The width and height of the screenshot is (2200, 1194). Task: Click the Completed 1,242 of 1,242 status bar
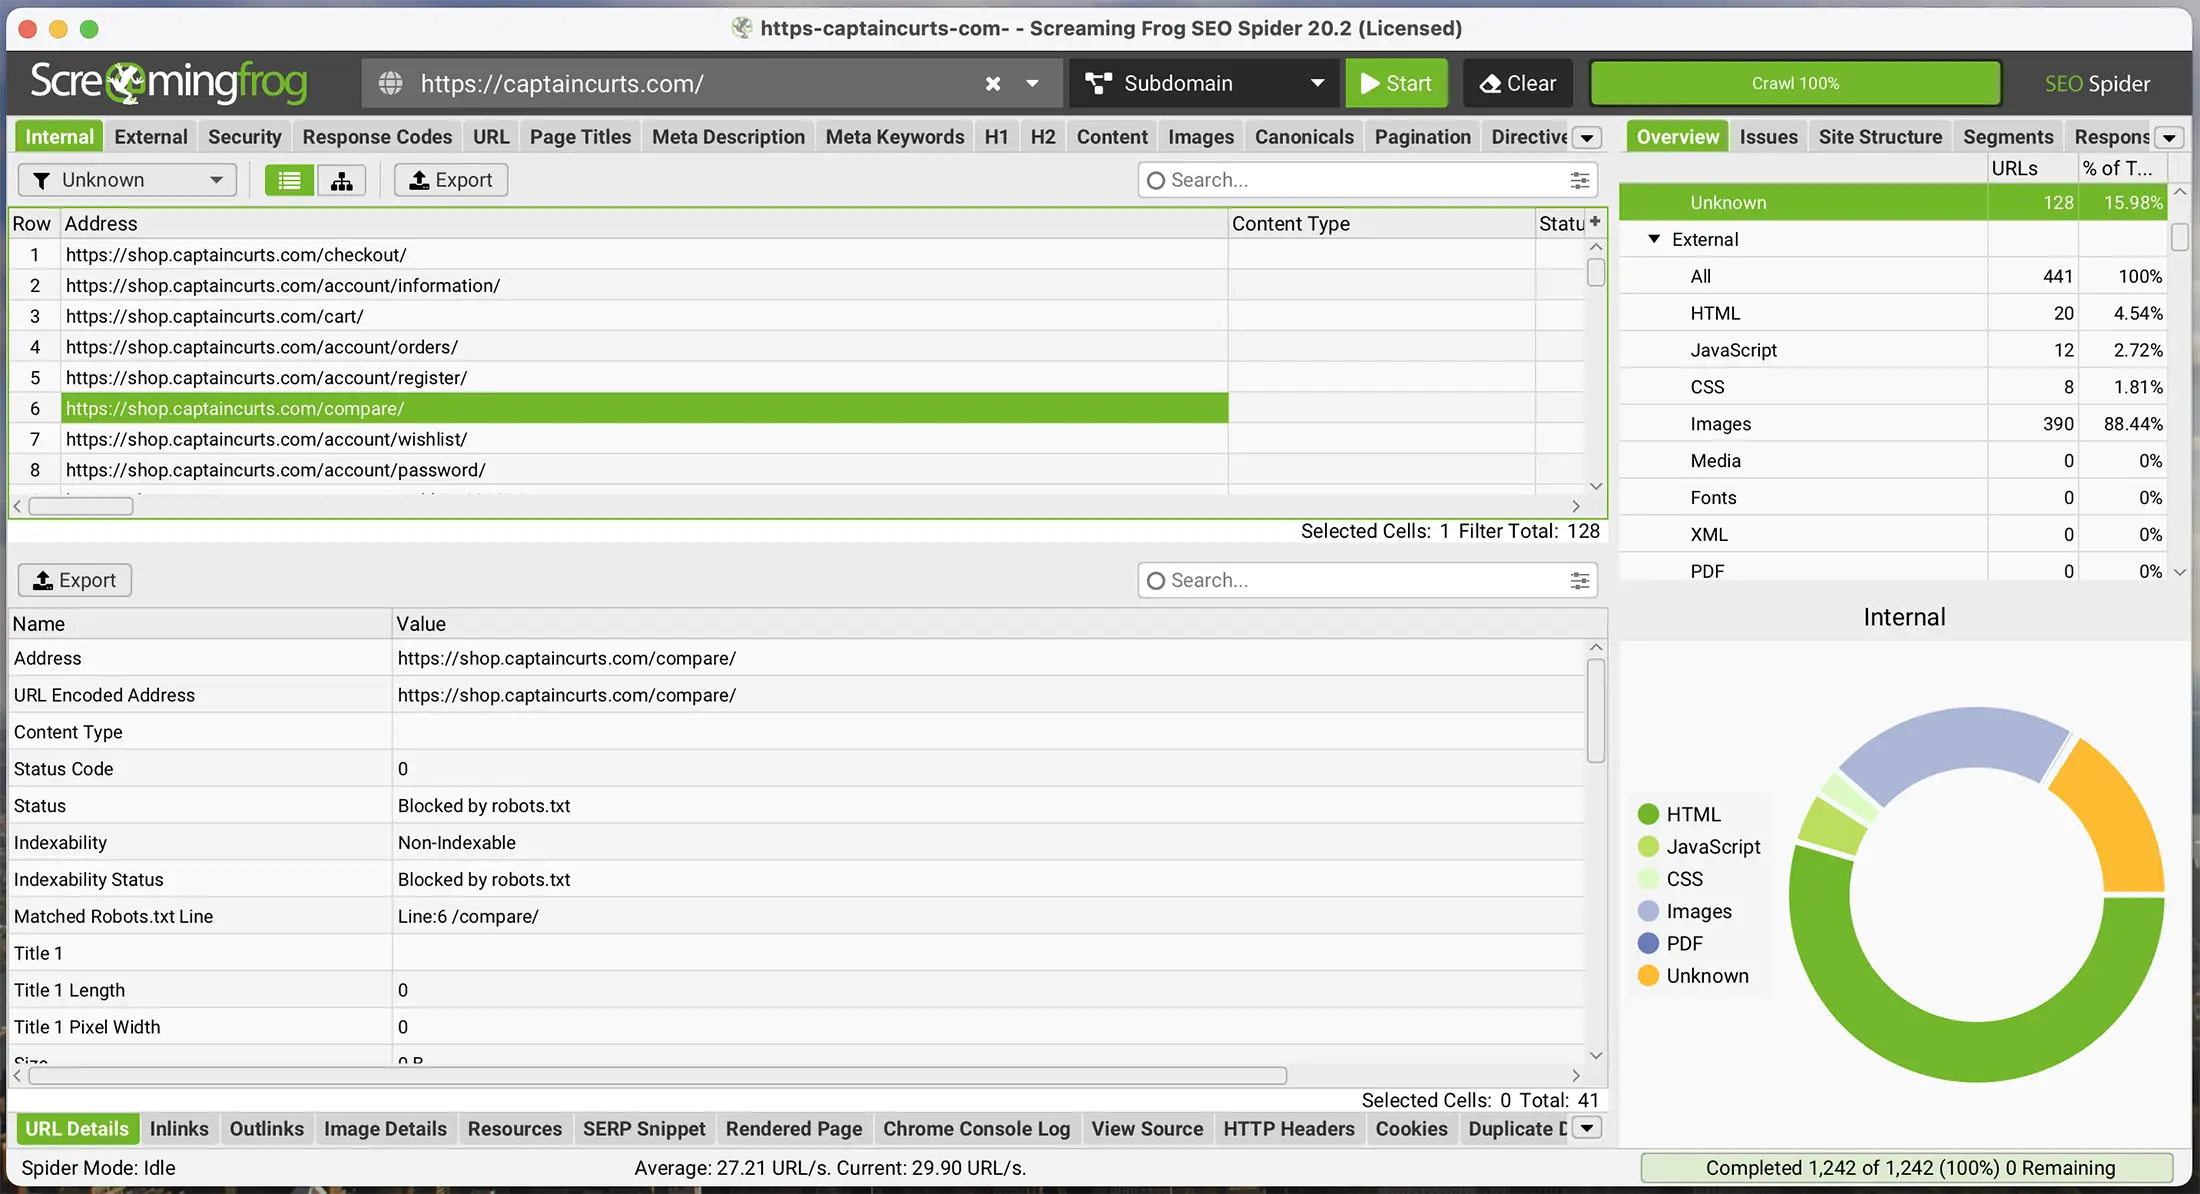(1909, 1168)
